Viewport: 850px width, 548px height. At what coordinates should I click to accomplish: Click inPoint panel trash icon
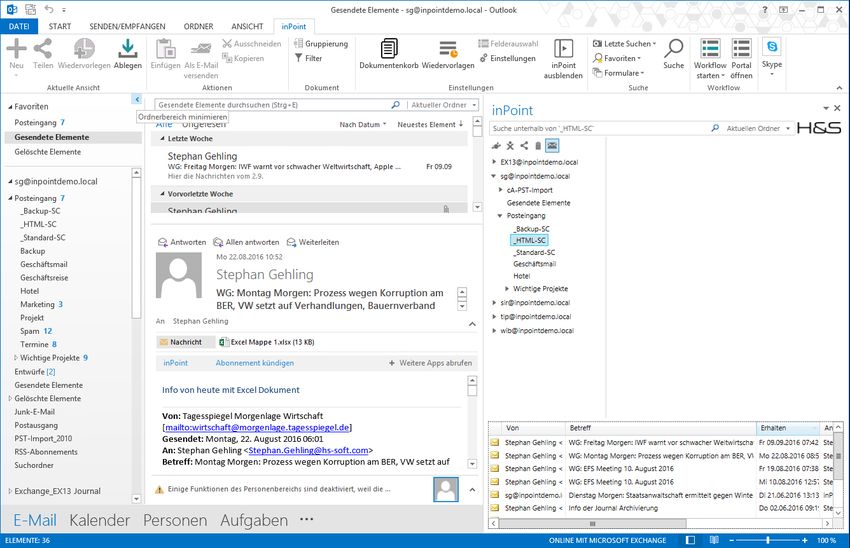(x=538, y=145)
